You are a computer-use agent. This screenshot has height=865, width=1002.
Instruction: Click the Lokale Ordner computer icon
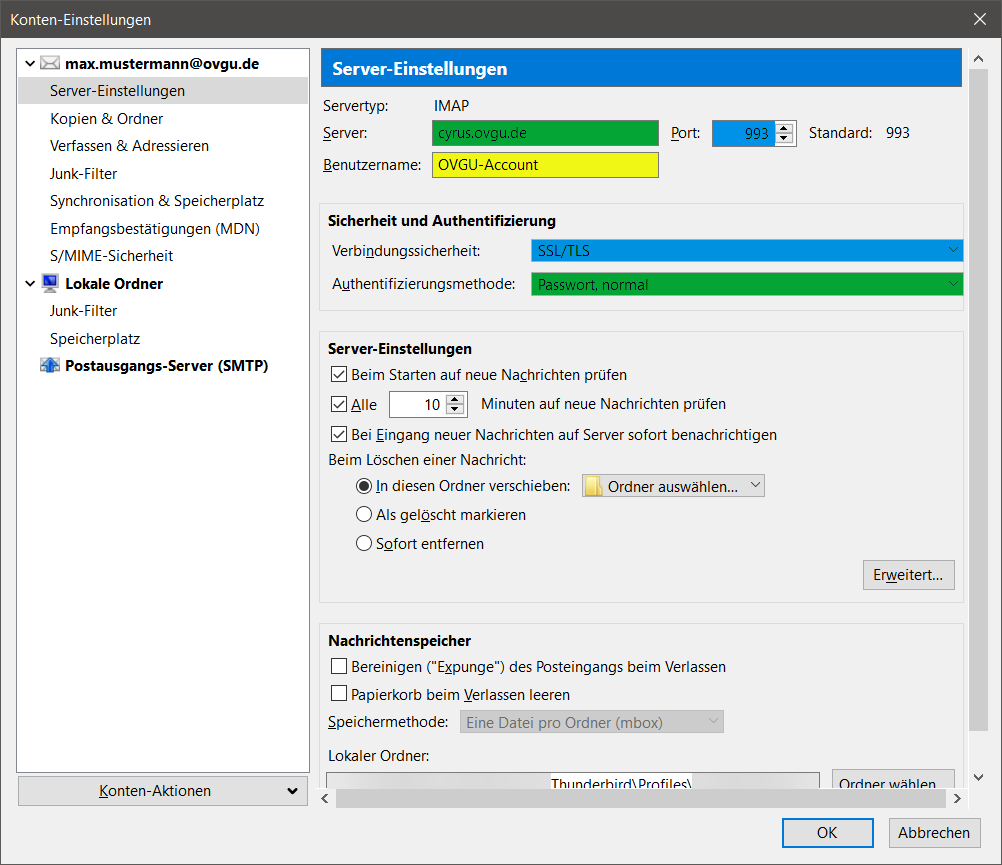50,283
